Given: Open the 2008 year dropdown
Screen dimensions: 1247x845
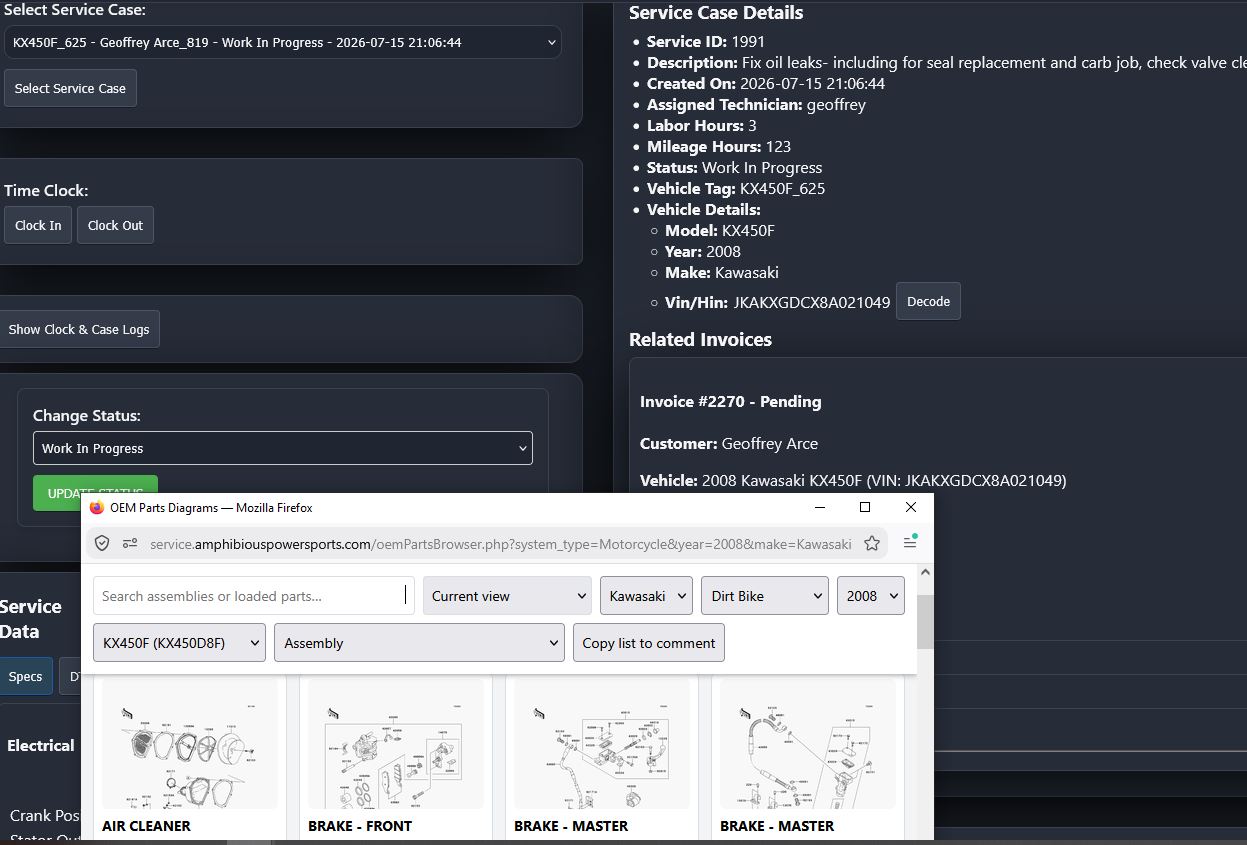Looking at the screenshot, I should pyautogui.click(x=871, y=595).
